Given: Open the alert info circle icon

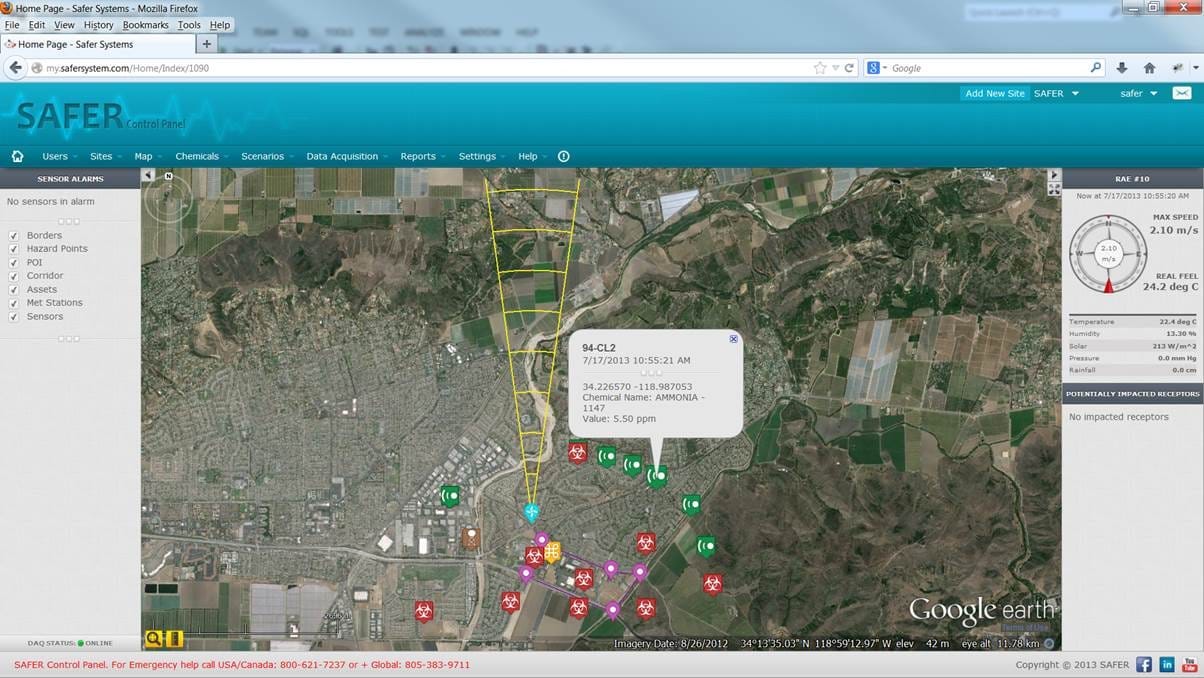Looking at the screenshot, I should click(x=563, y=156).
